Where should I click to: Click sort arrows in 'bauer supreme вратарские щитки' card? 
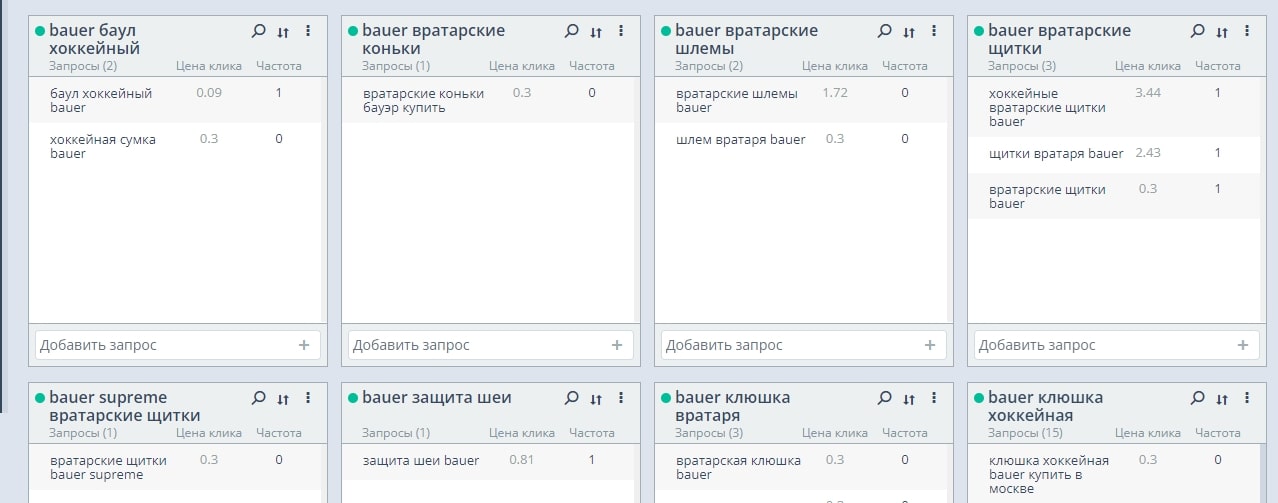283,399
